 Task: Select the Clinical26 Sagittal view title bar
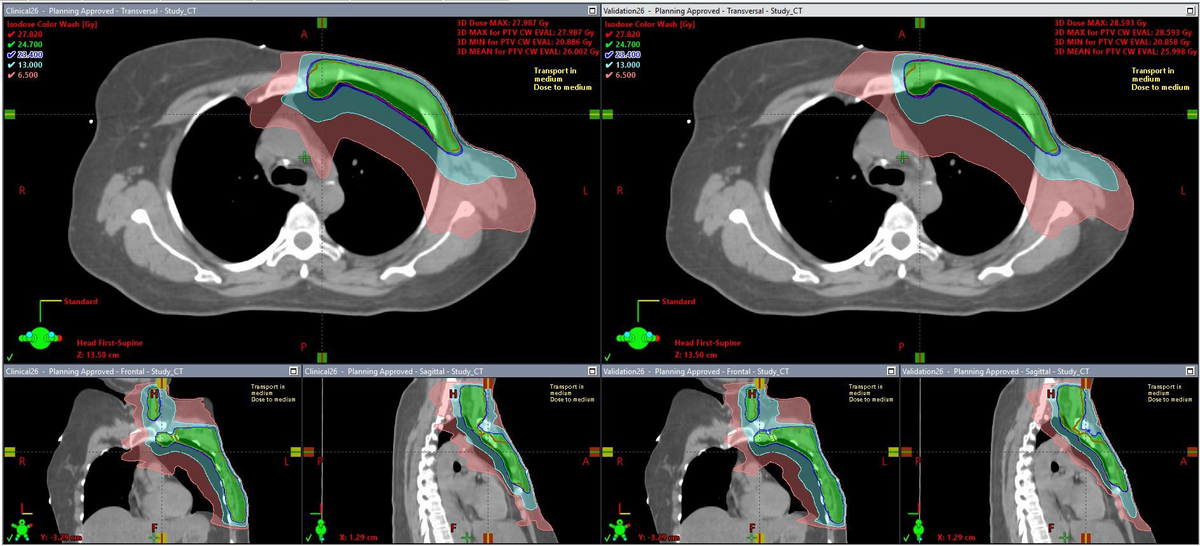click(x=420, y=371)
